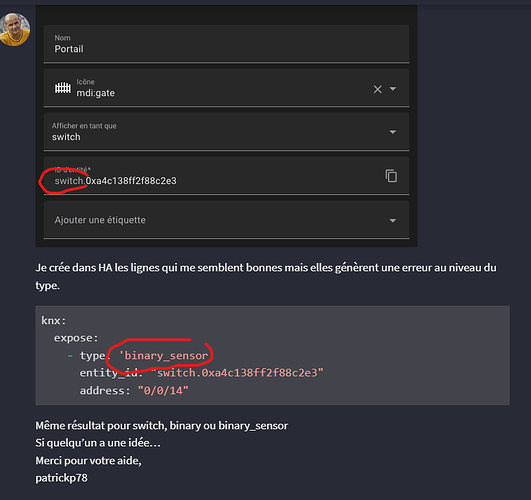Click the Ajouter une étiquette label text

[100, 220]
